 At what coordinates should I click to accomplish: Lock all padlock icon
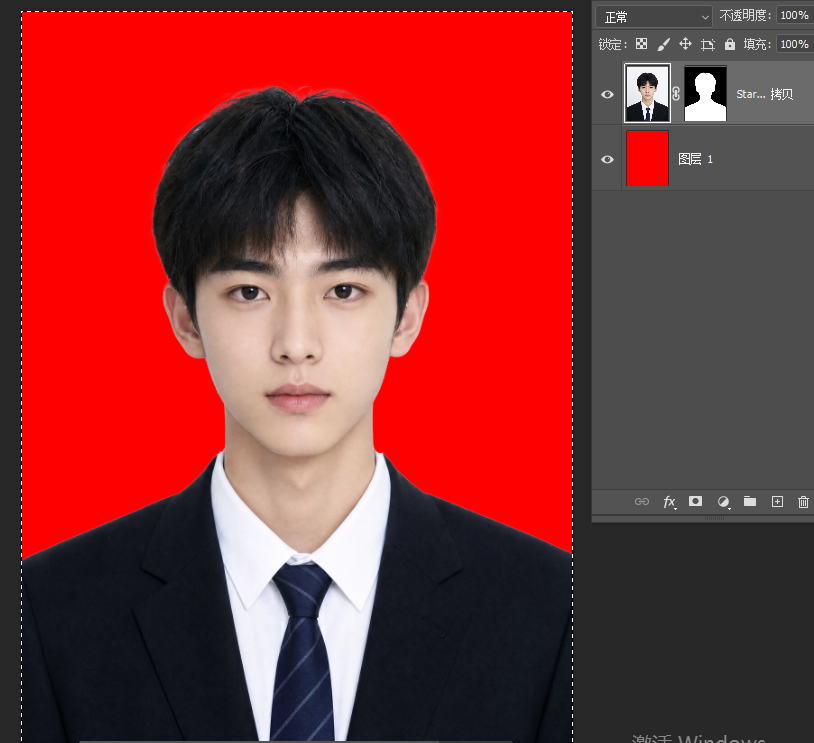(x=730, y=44)
